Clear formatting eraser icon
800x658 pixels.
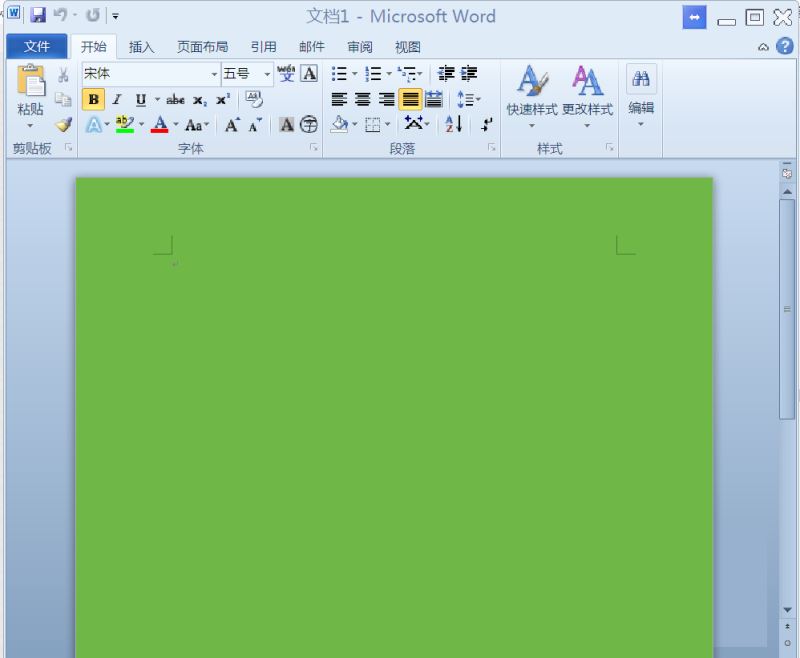tap(254, 99)
